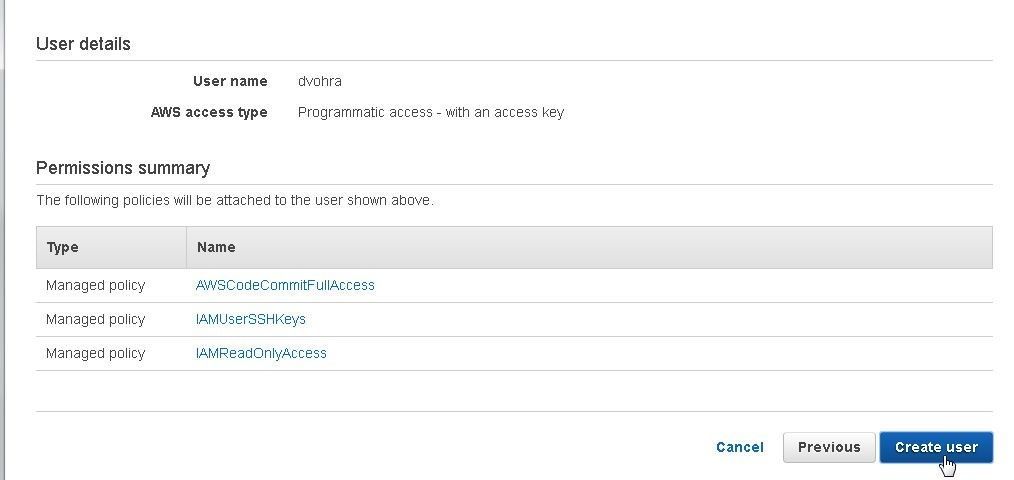This screenshot has width=1014, height=480.
Task: Click the Permissions summary heading
Action: 123,168
